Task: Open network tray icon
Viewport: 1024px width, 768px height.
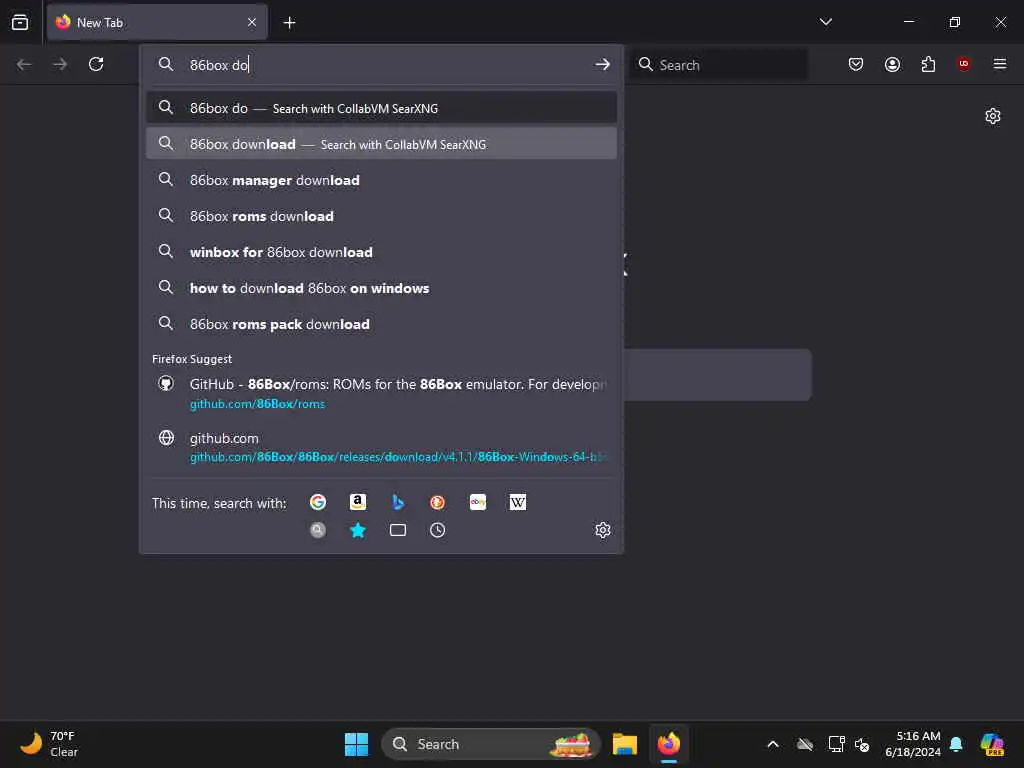Action: pyautogui.click(x=836, y=744)
